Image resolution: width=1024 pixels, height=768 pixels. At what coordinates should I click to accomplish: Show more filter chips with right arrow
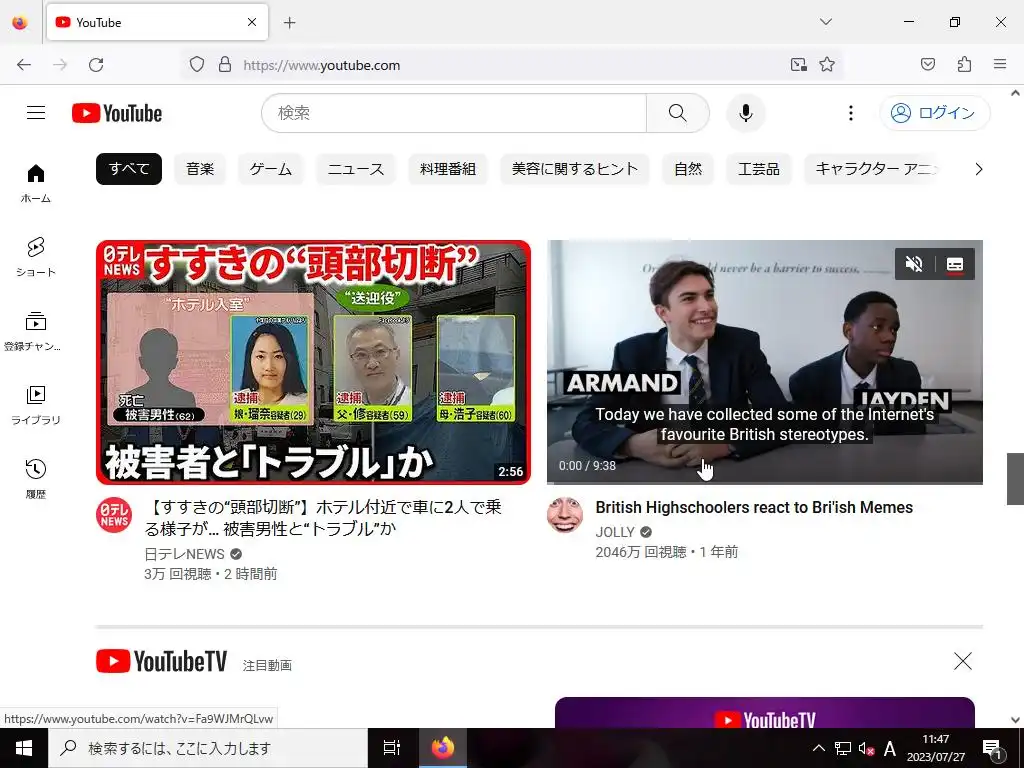[x=978, y=169]
